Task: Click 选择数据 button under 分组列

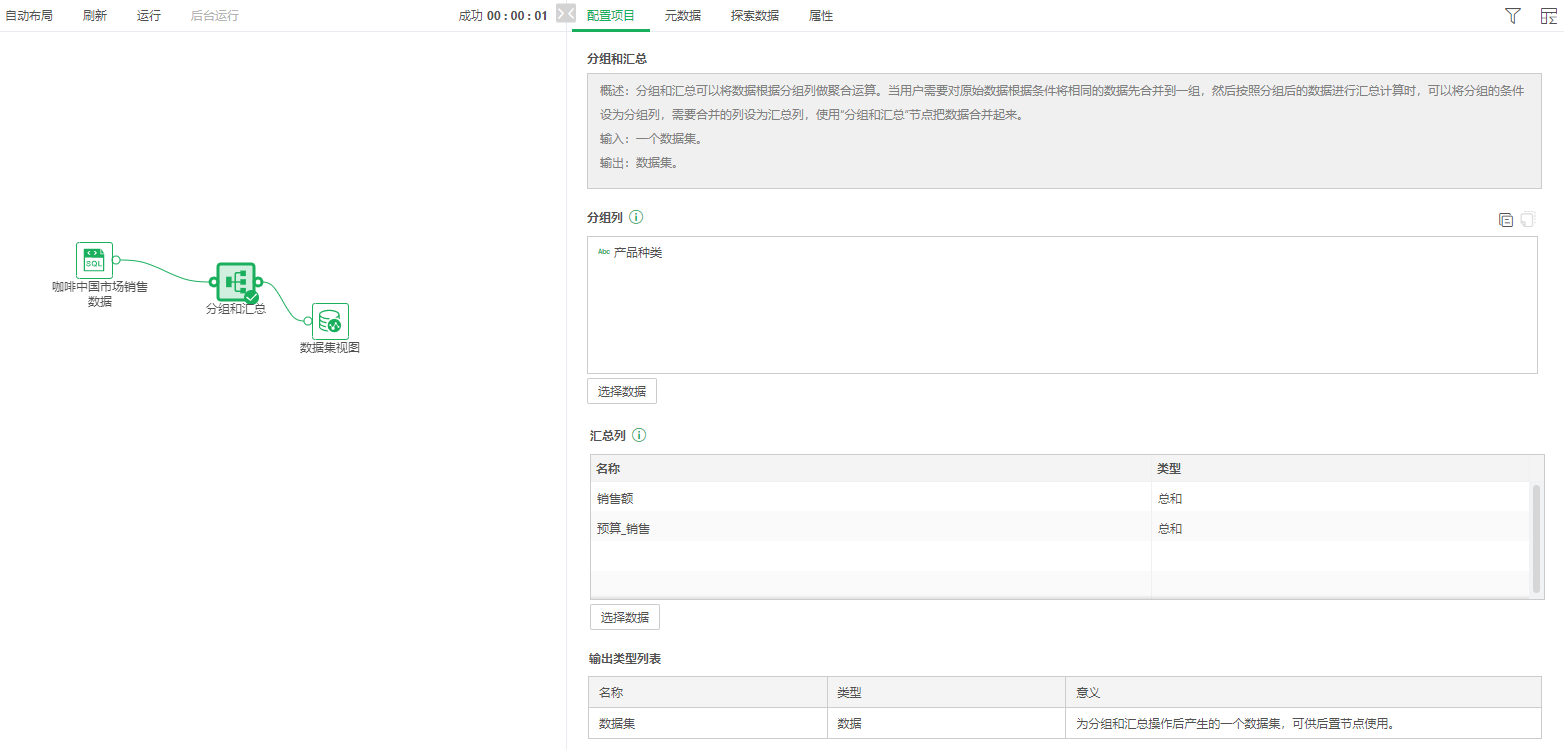Action: (621, 391)
